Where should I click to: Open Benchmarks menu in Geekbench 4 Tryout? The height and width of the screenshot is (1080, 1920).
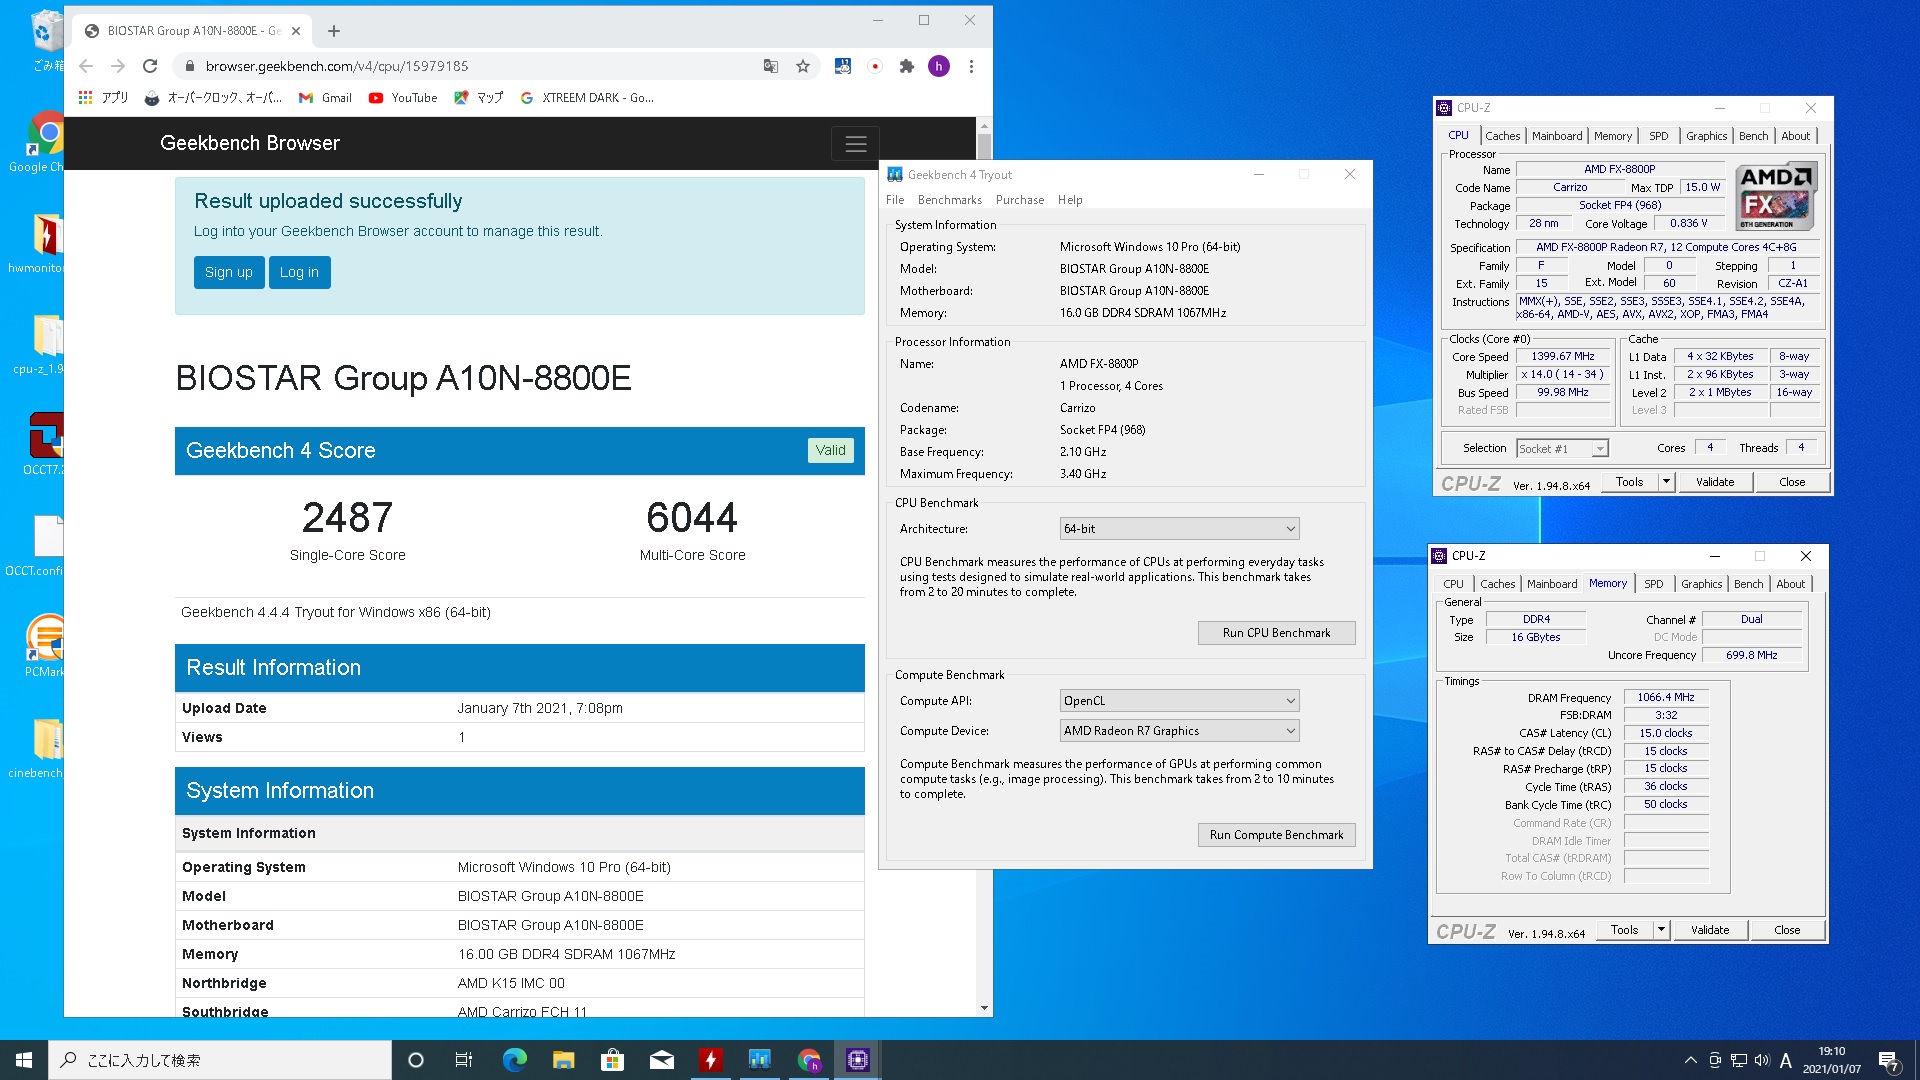pyautogui.click(x=950, y=200)
